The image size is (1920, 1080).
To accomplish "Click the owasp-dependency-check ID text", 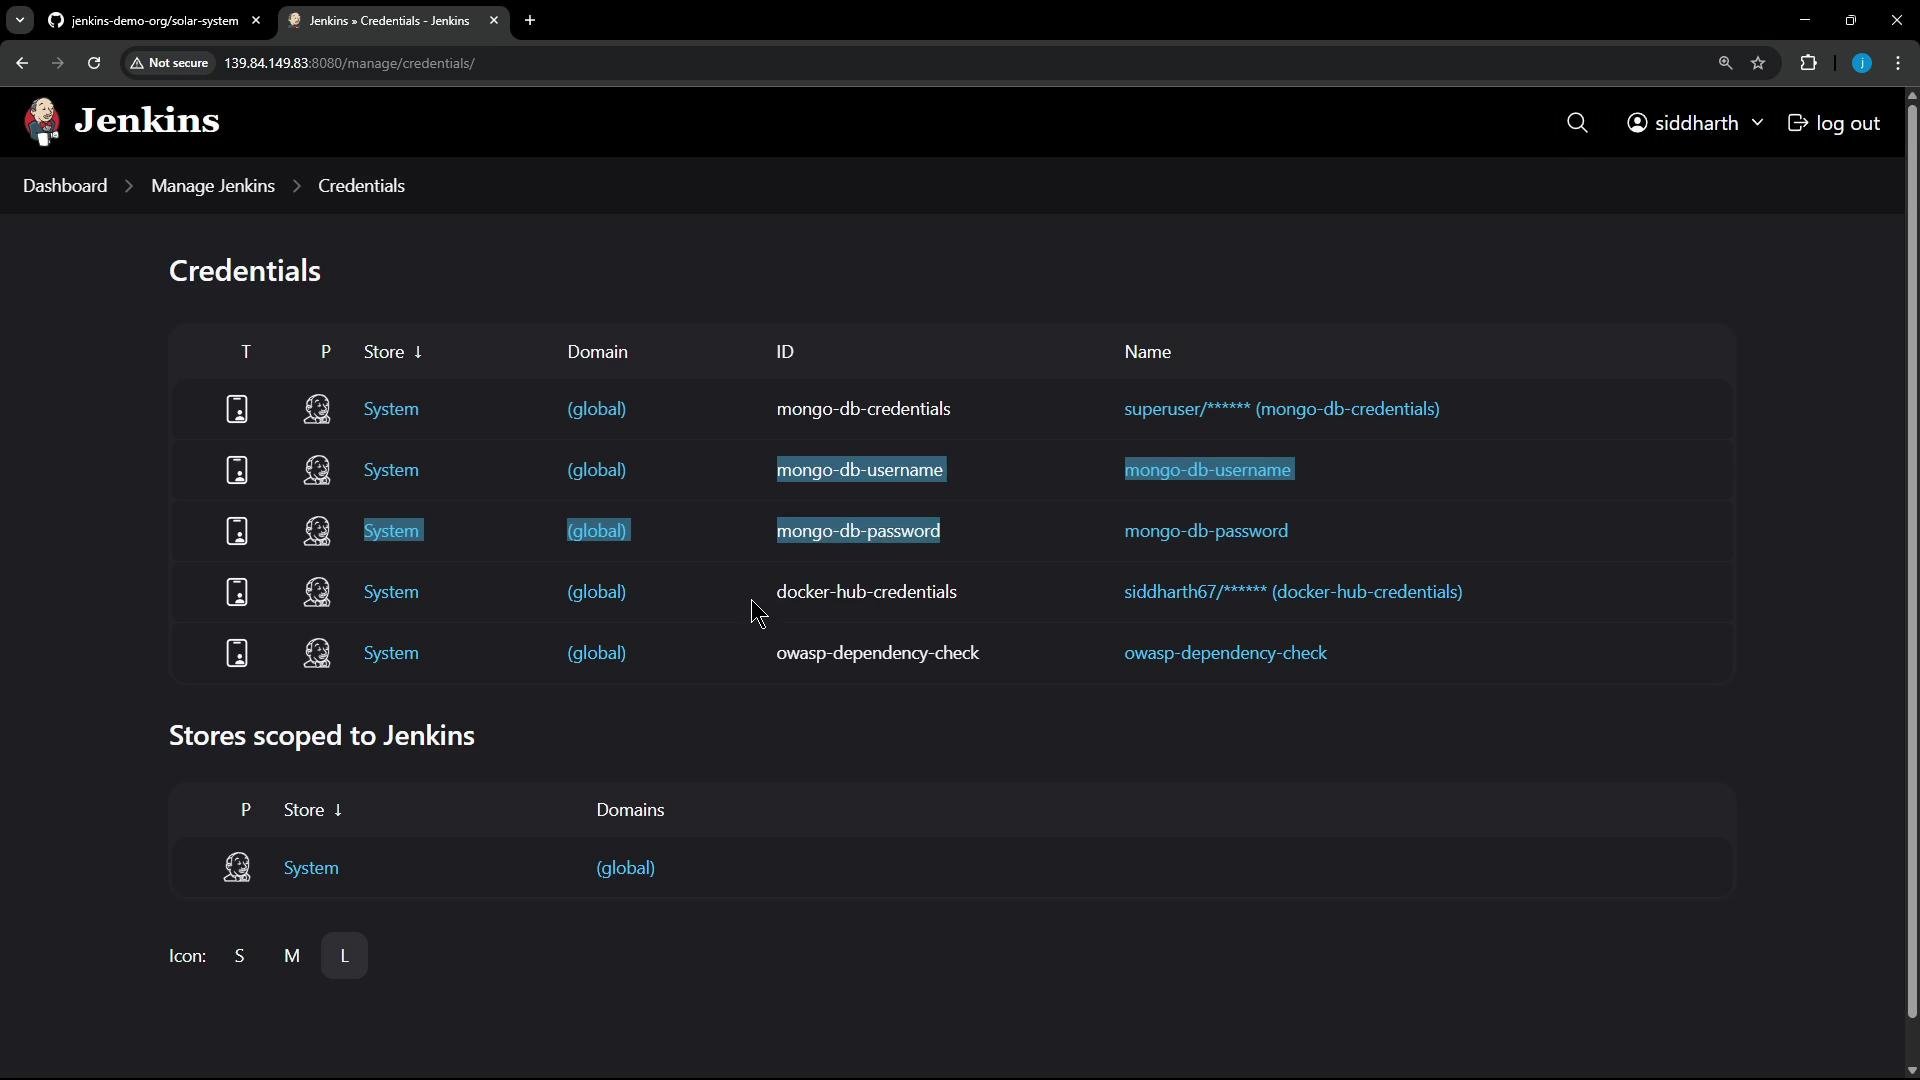I will pos(878,653).
